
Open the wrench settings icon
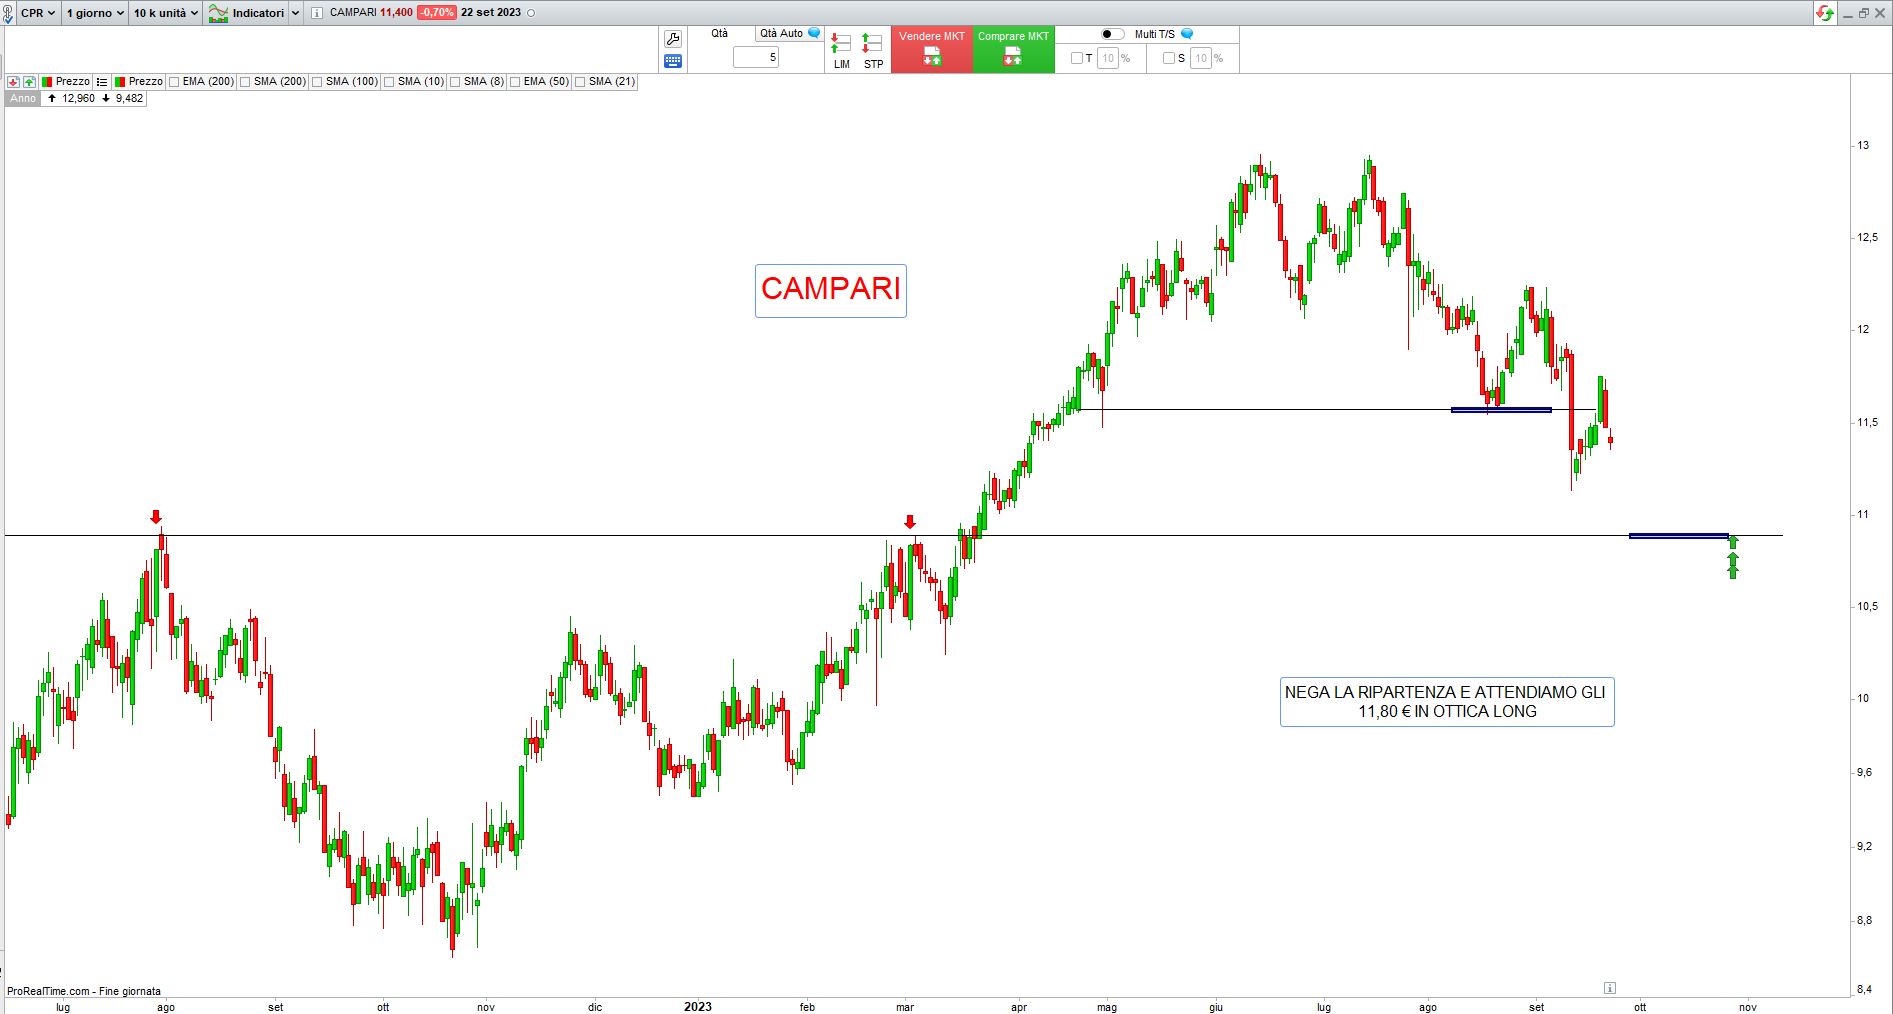point(673,39)
